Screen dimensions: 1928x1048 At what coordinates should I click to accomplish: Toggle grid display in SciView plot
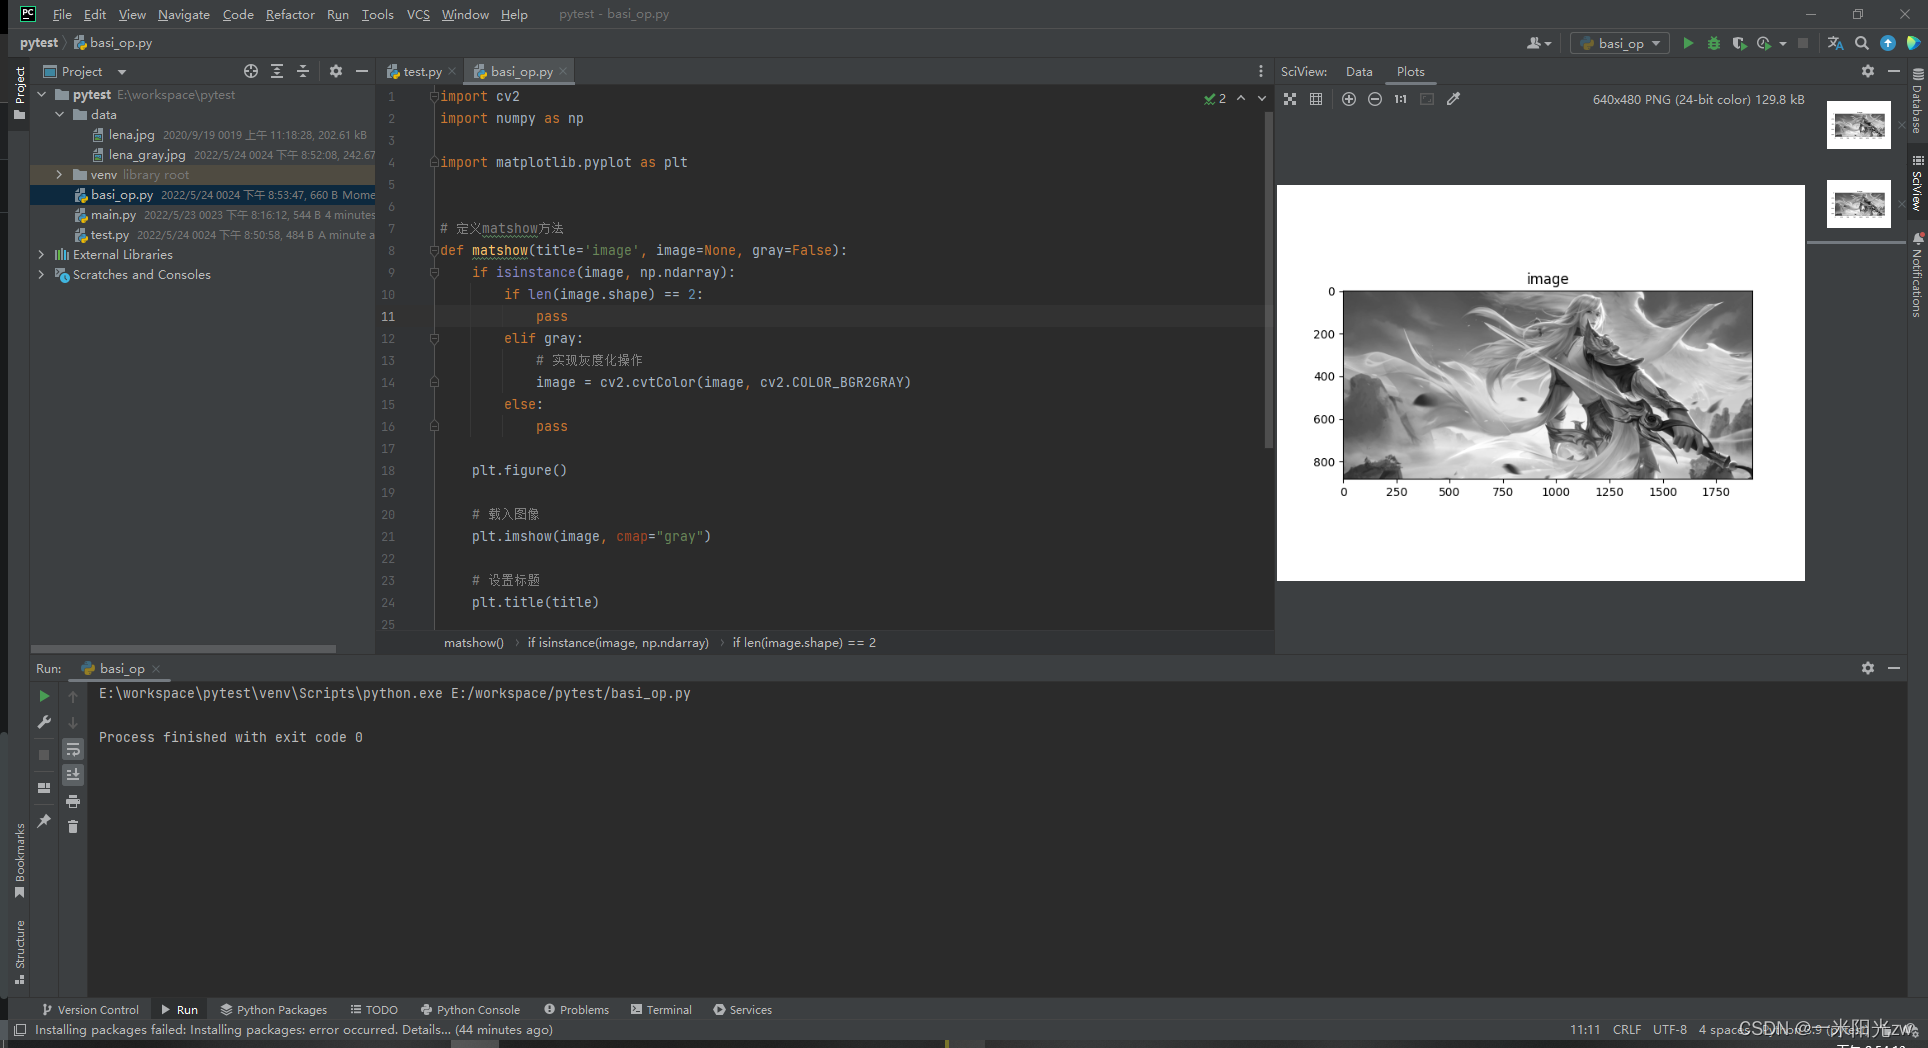1316,99
